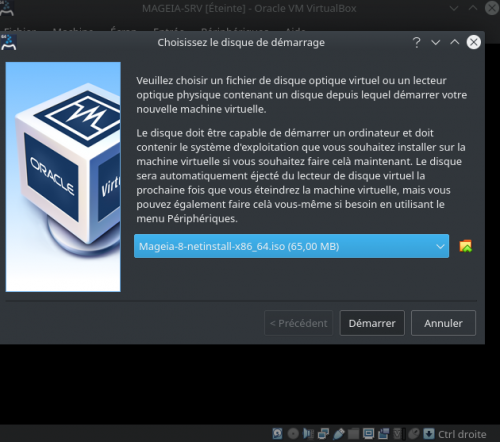The width and height of the screenshot is (500, 442).
Task: Click the Ctrl droite host key label
Action: [x=462, y=434]
